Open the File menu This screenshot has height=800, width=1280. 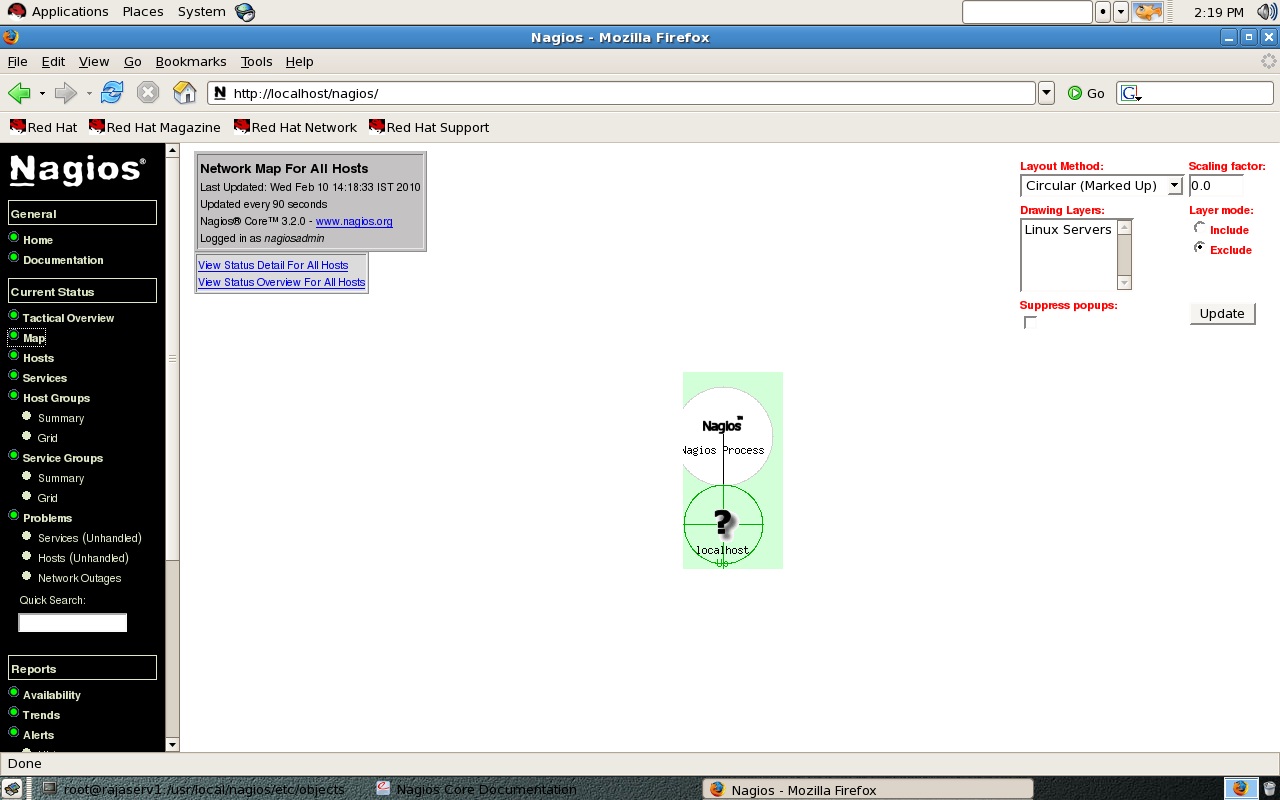(x=17, y=61)
